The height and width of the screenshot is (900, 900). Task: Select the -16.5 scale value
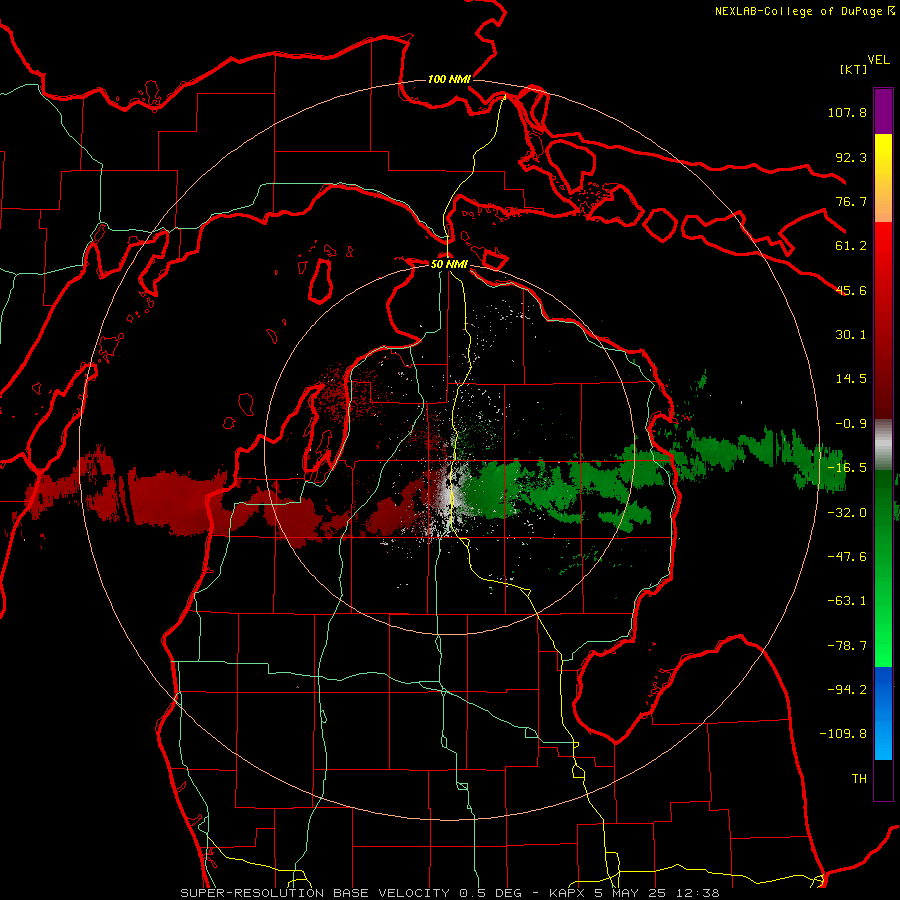pos(847,468)
